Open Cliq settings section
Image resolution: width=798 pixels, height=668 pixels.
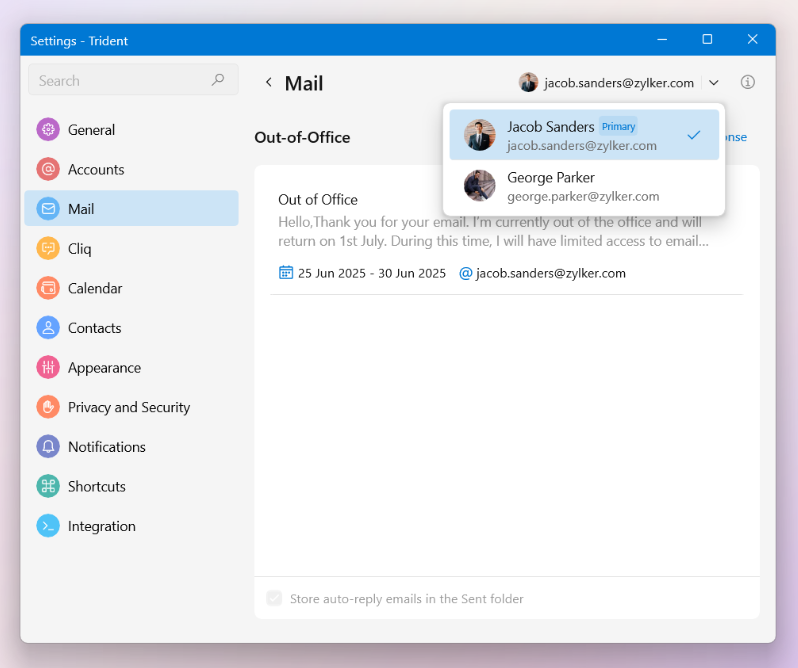pyautogui.click(x=131, y=248)
